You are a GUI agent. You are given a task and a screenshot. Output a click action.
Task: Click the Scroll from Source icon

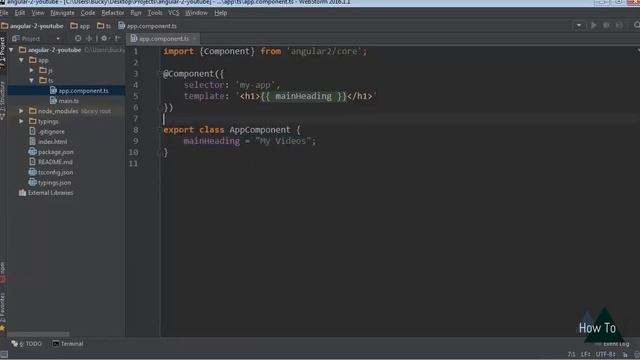[x=78, y=38]
